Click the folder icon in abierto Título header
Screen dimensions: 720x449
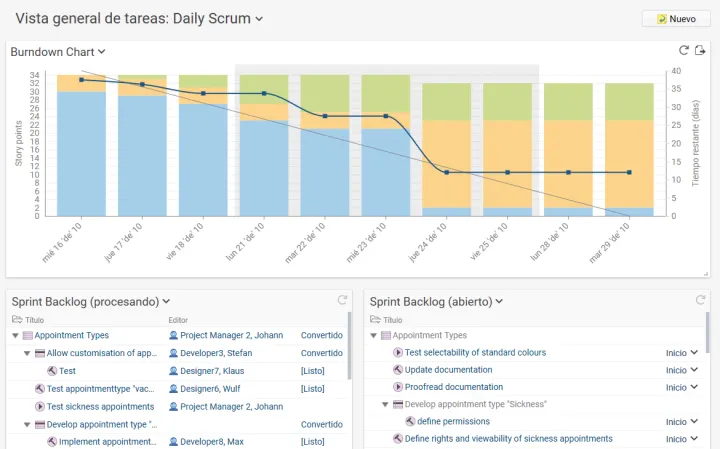click(374, 320)
